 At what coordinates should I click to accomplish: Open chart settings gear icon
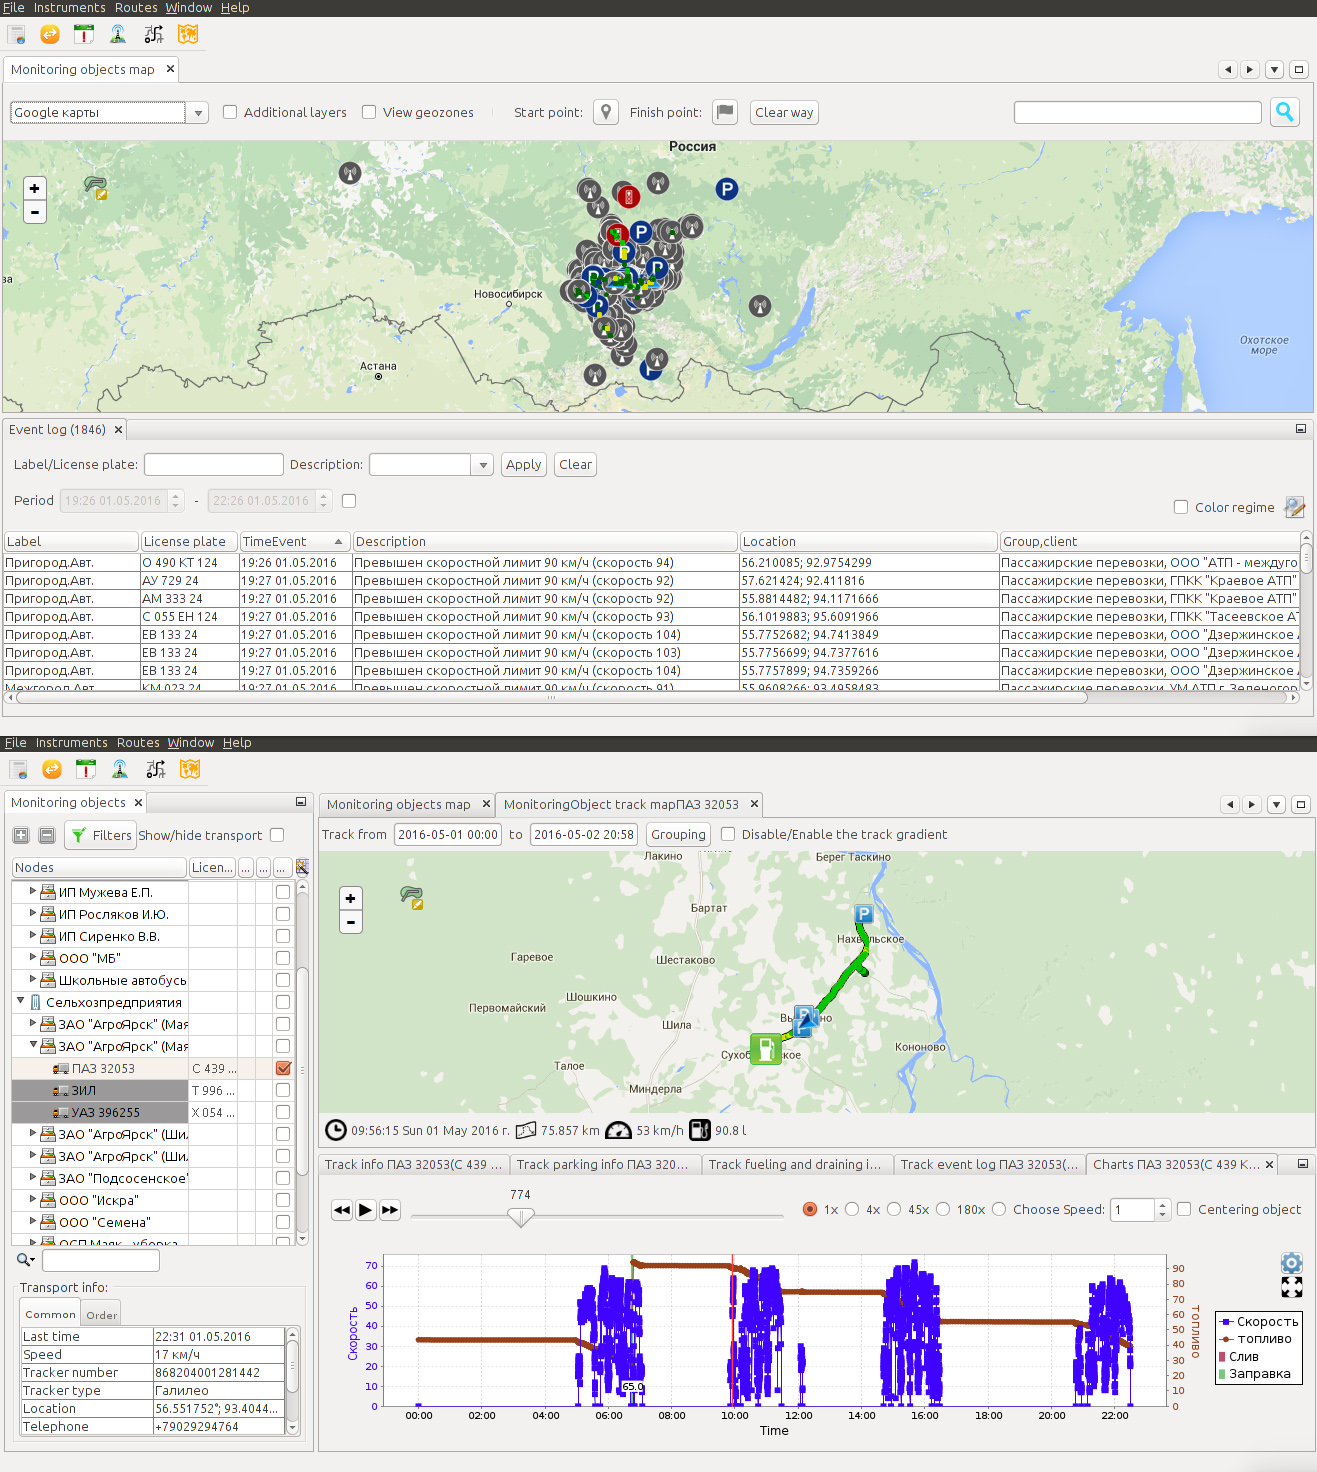click(1292, 1263)
